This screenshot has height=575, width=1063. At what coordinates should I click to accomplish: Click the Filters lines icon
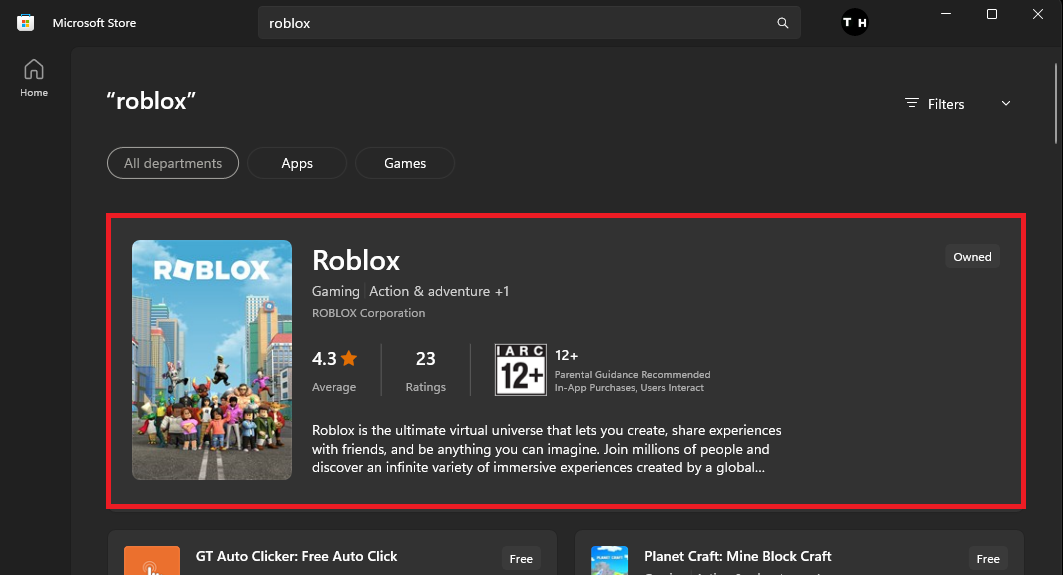tap(911, 104)
